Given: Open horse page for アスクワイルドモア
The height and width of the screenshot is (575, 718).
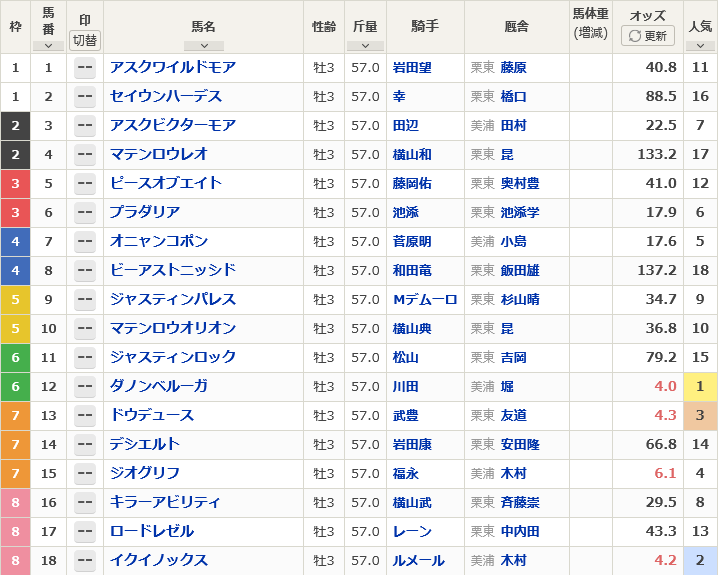Looking at the screenshot, I should [x=173, y=67].
